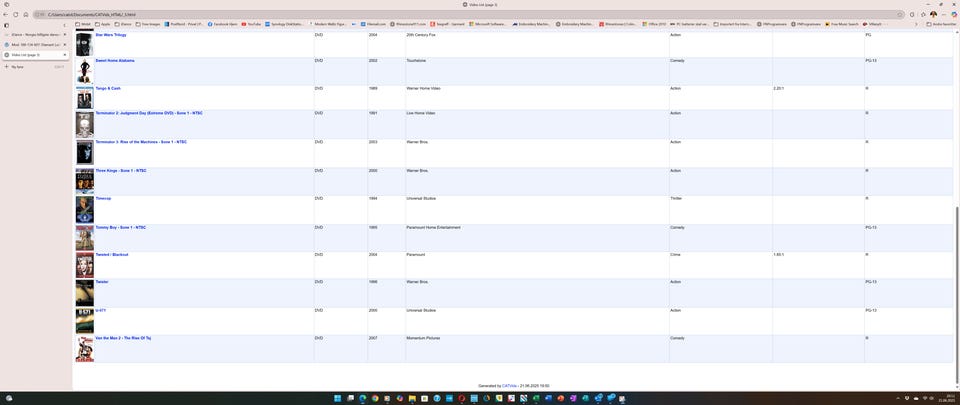Click the page vertical scrollbar thumb
Viewport: 960px width, 405px height.
(956, 297)
